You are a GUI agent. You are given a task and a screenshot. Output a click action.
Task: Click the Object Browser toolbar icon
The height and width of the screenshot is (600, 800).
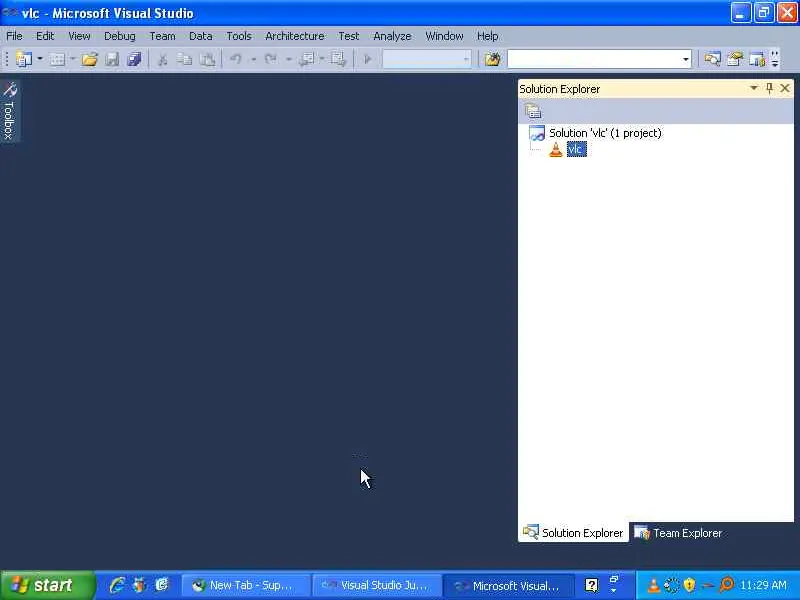pos(757,59)
